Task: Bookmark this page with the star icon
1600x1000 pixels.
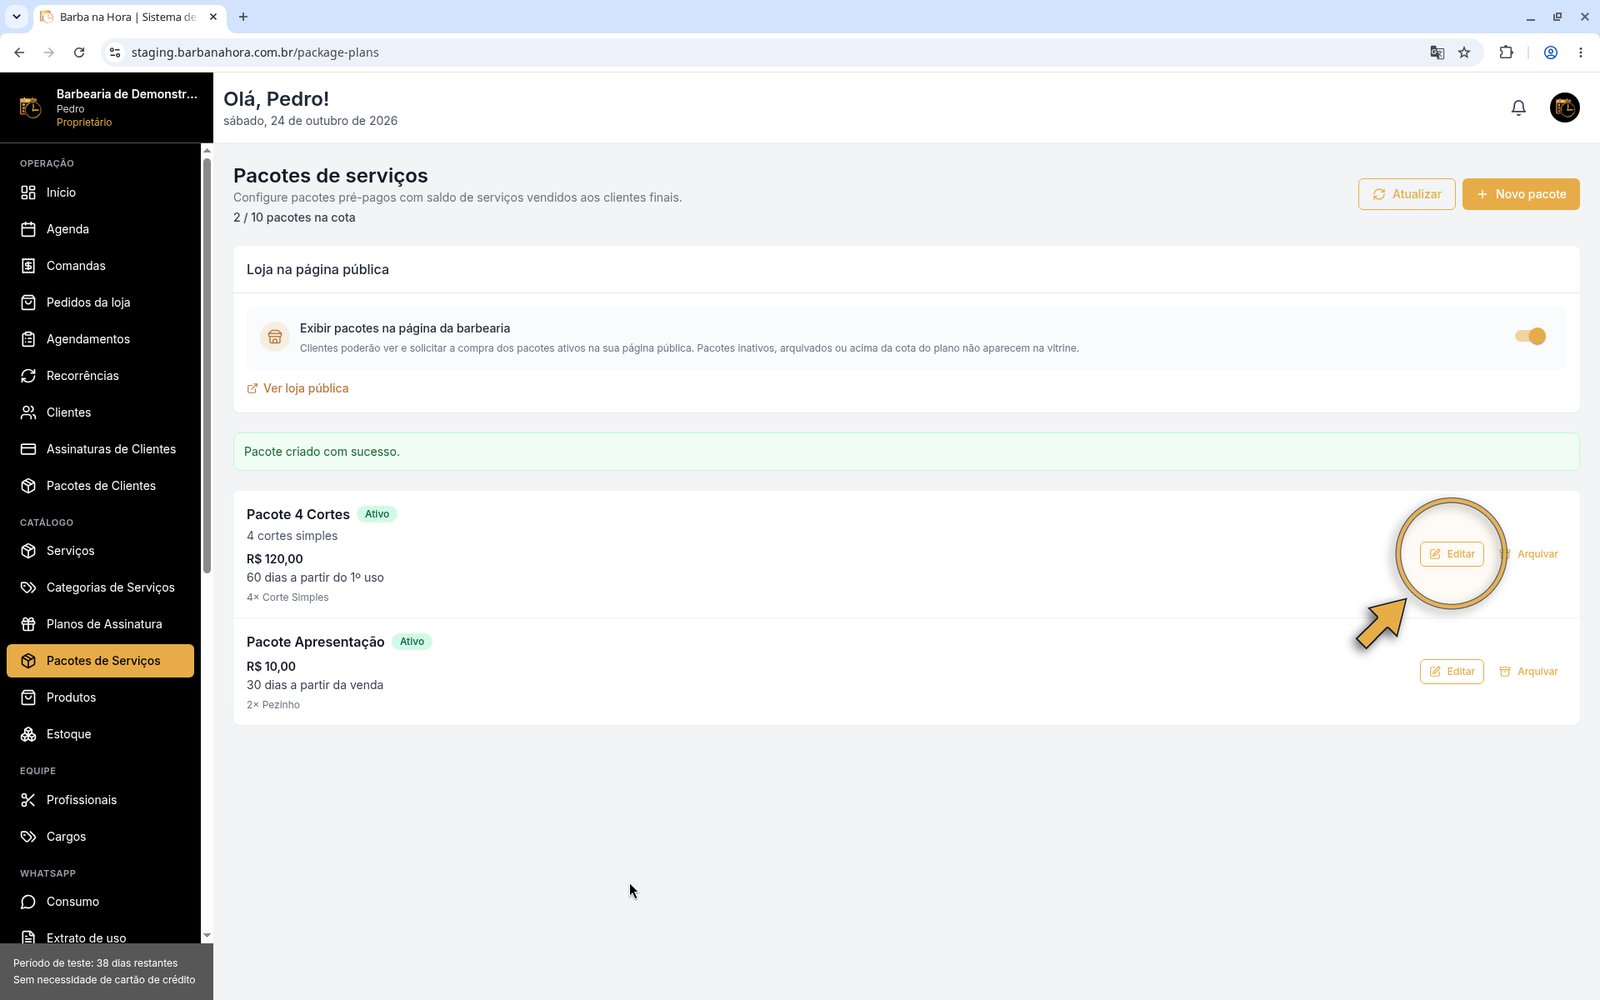Action: coord(1464,52)
